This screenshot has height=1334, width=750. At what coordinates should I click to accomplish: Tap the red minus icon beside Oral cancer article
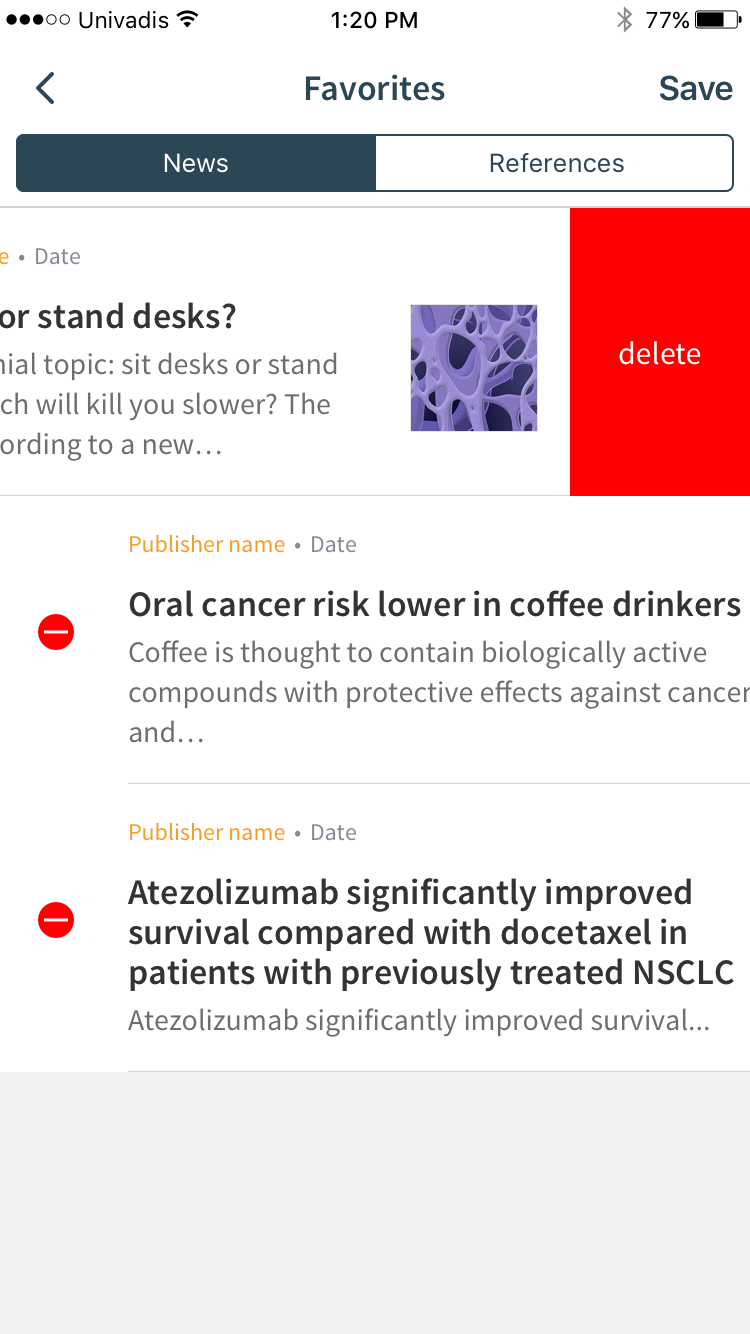(56, 632)
